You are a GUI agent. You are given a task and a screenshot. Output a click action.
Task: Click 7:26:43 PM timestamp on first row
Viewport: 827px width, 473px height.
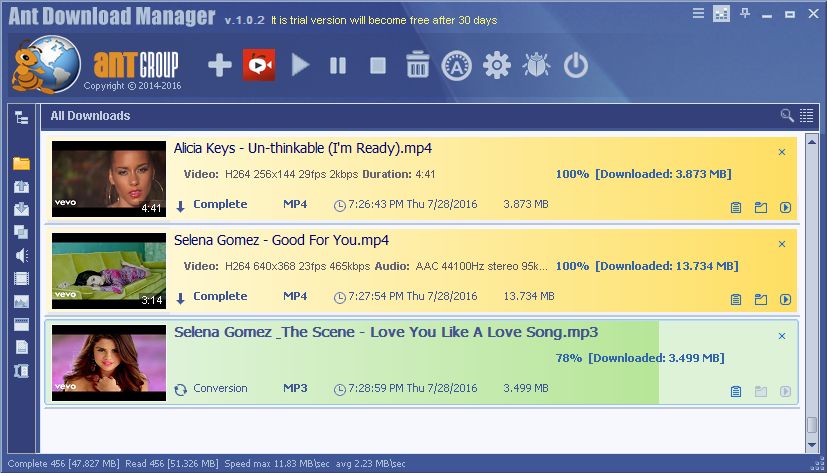pos(412,204)
